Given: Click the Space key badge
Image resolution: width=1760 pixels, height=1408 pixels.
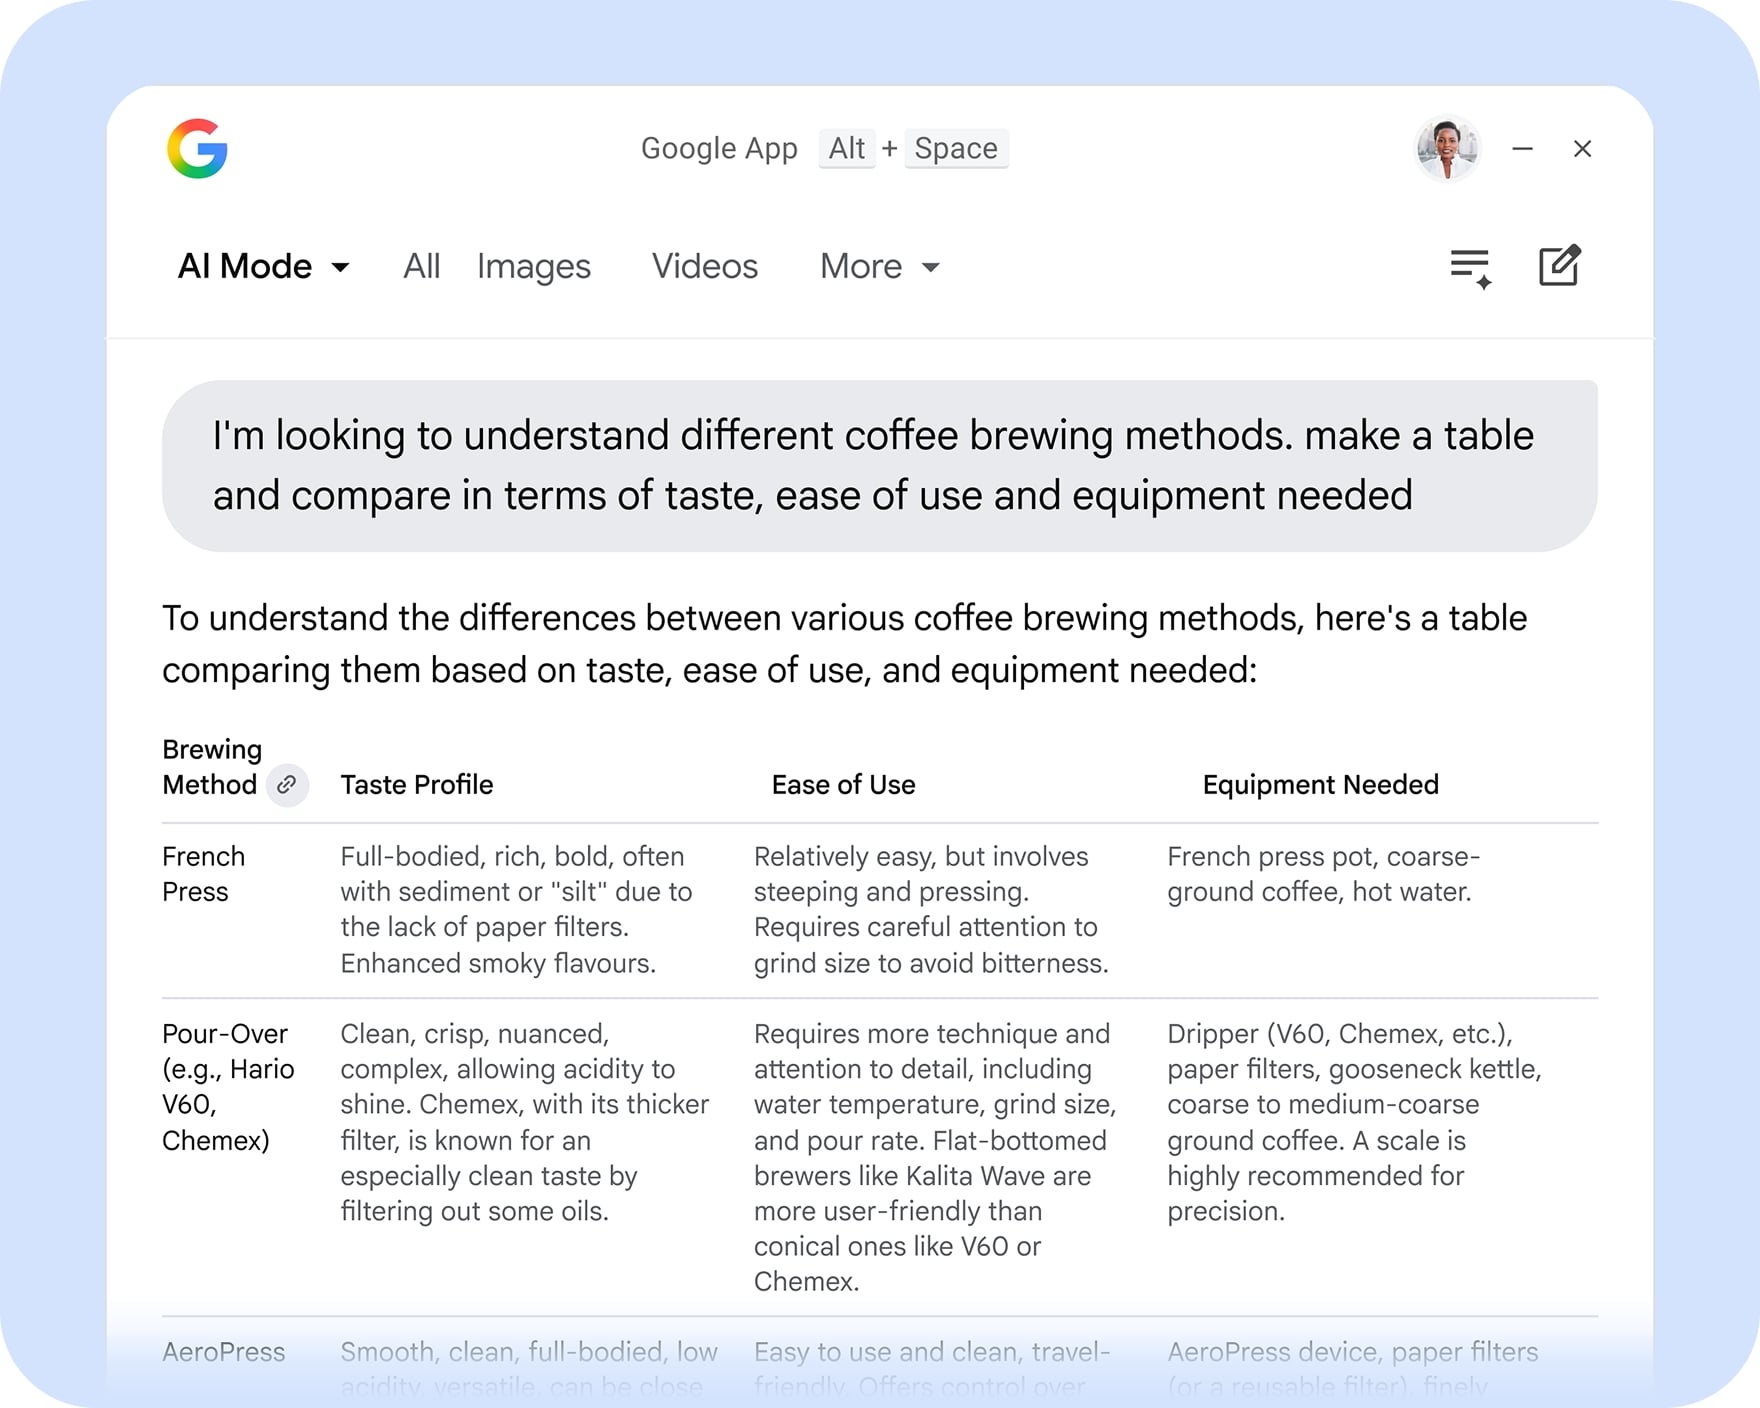Looking at the screenshot, I should point(955,148).
